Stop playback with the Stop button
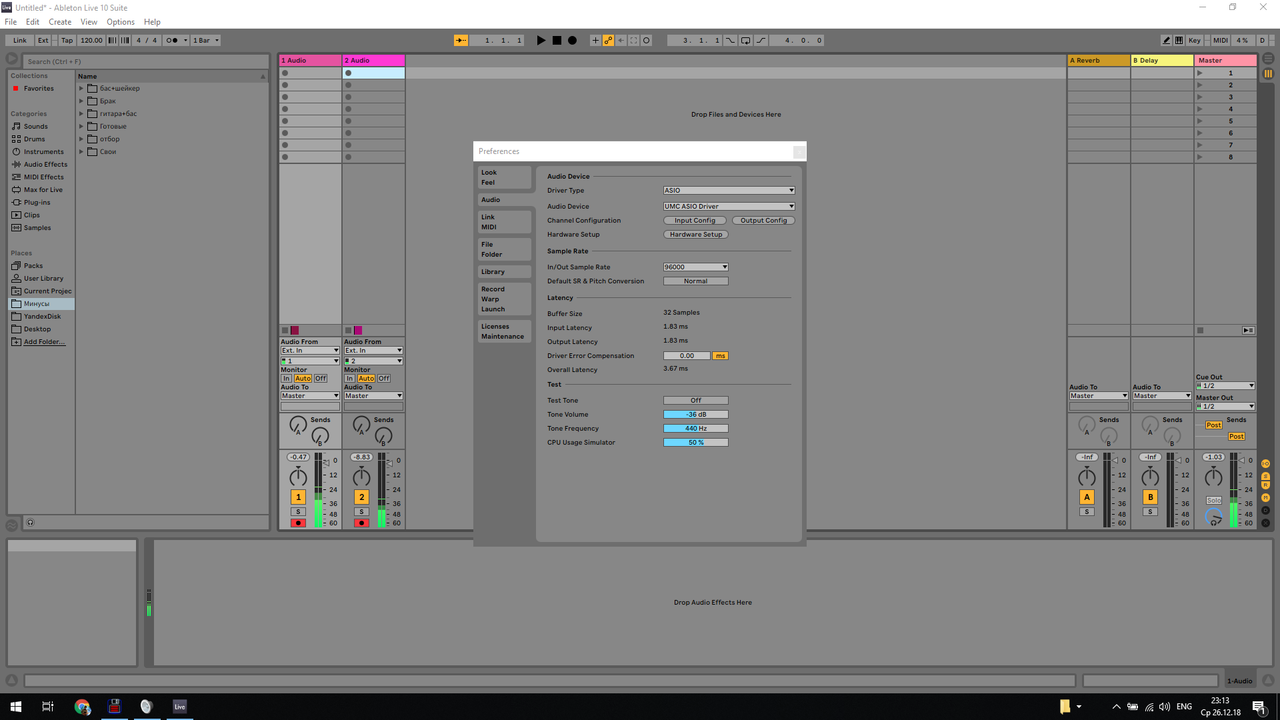1280x720 pixels. coord(557,40)
